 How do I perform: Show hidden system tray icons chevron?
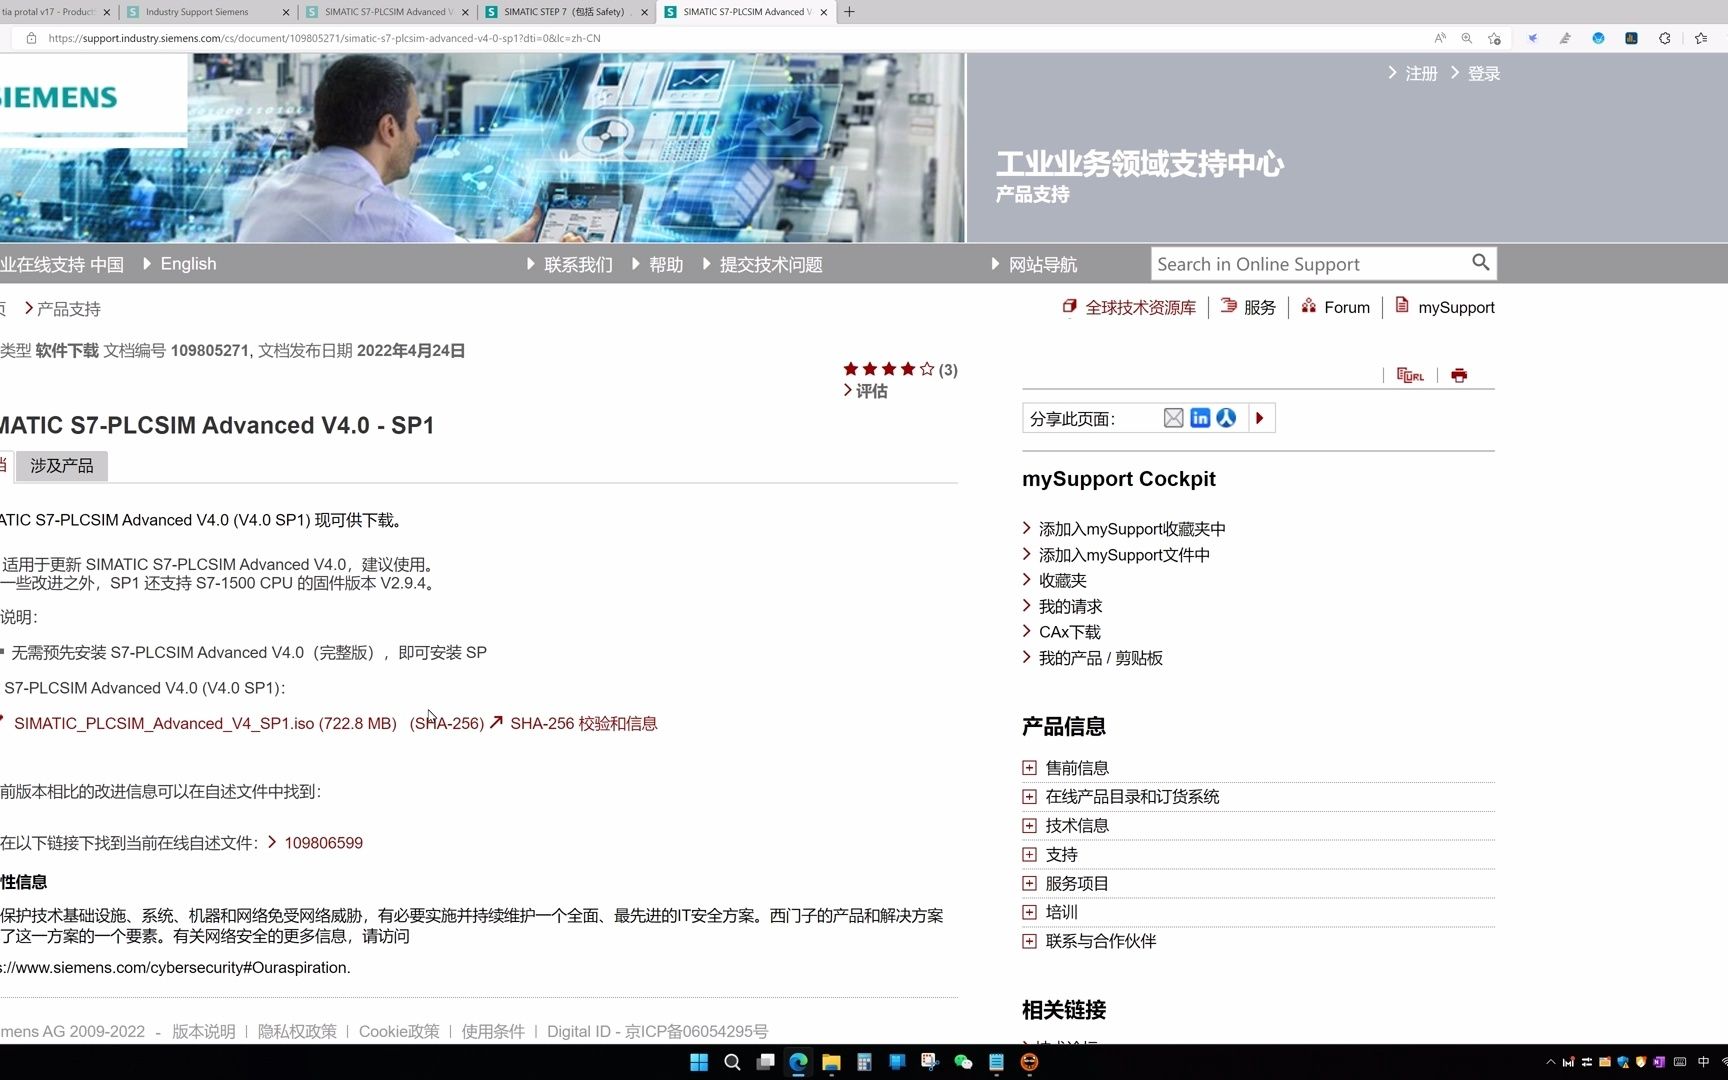pos(1550,1062)
